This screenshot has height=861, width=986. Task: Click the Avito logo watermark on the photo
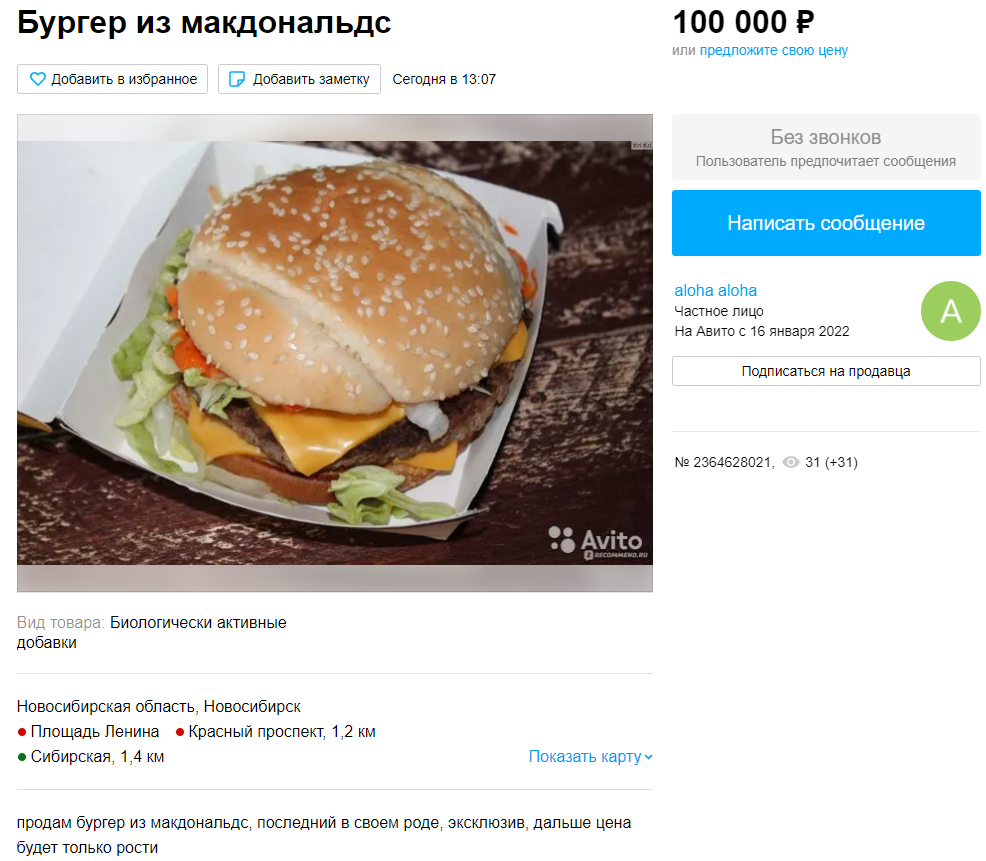595,542
